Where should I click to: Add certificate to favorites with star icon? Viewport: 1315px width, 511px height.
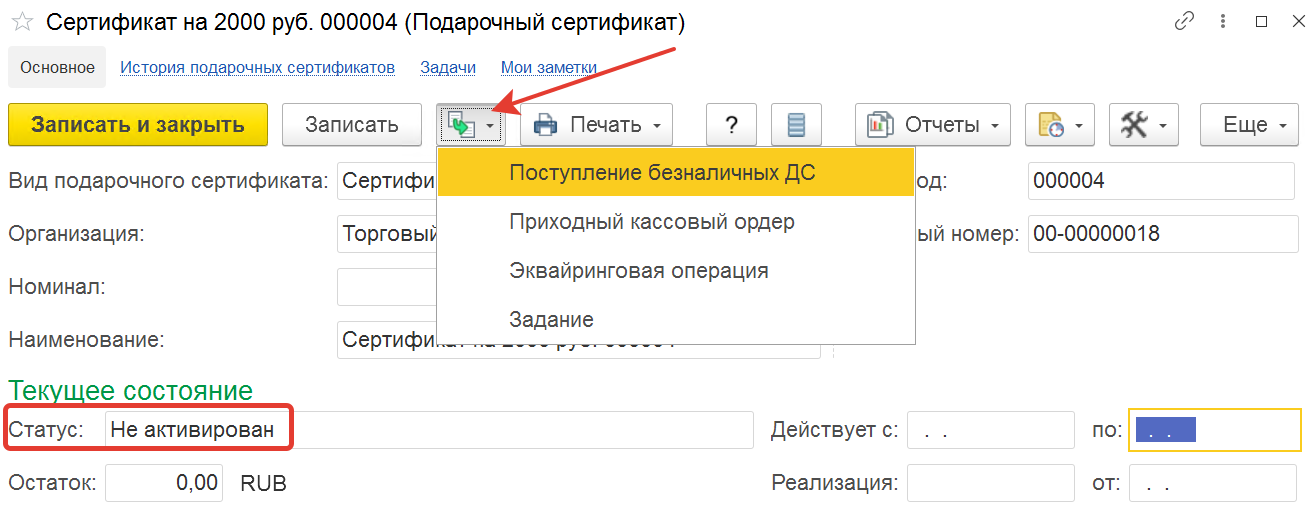coord(21,21)
